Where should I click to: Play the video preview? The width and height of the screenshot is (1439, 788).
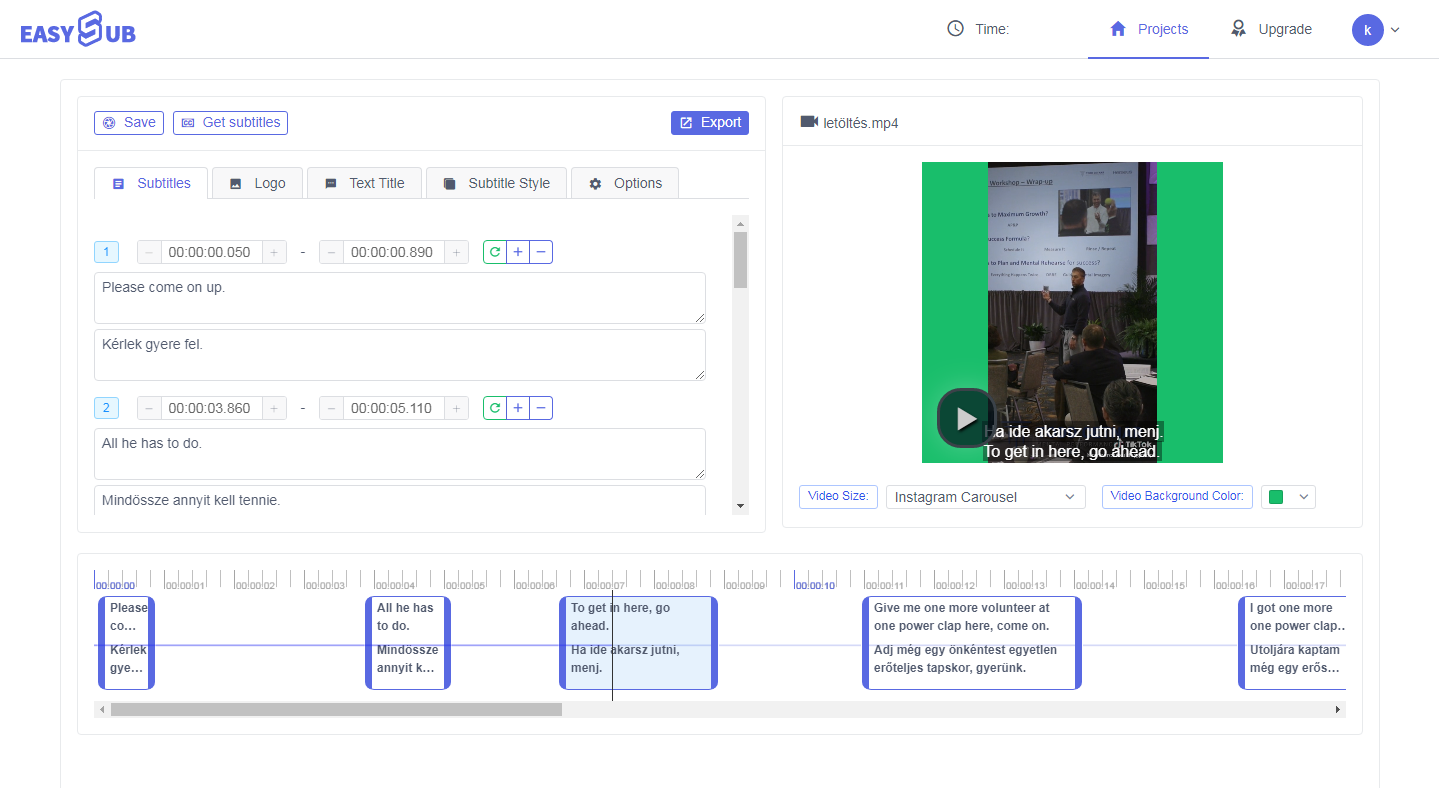point(965,418)
